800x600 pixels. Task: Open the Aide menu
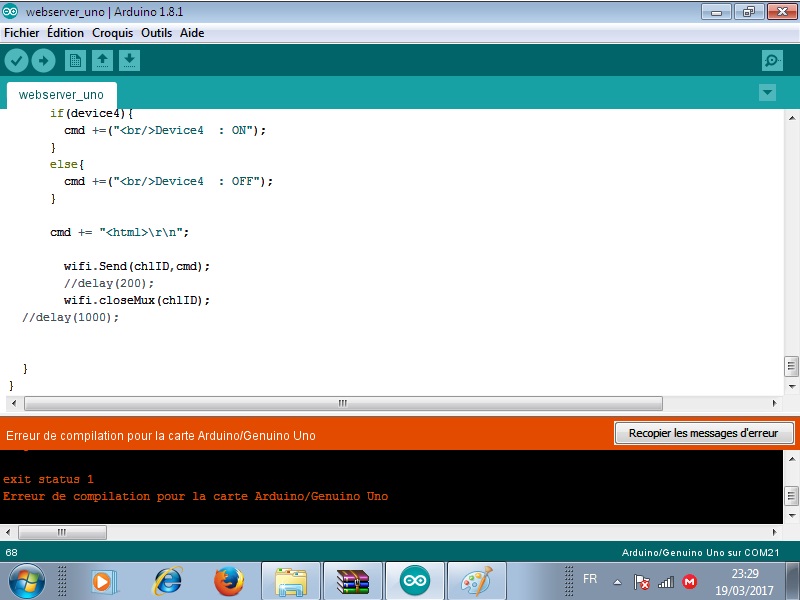coord(192,33)
